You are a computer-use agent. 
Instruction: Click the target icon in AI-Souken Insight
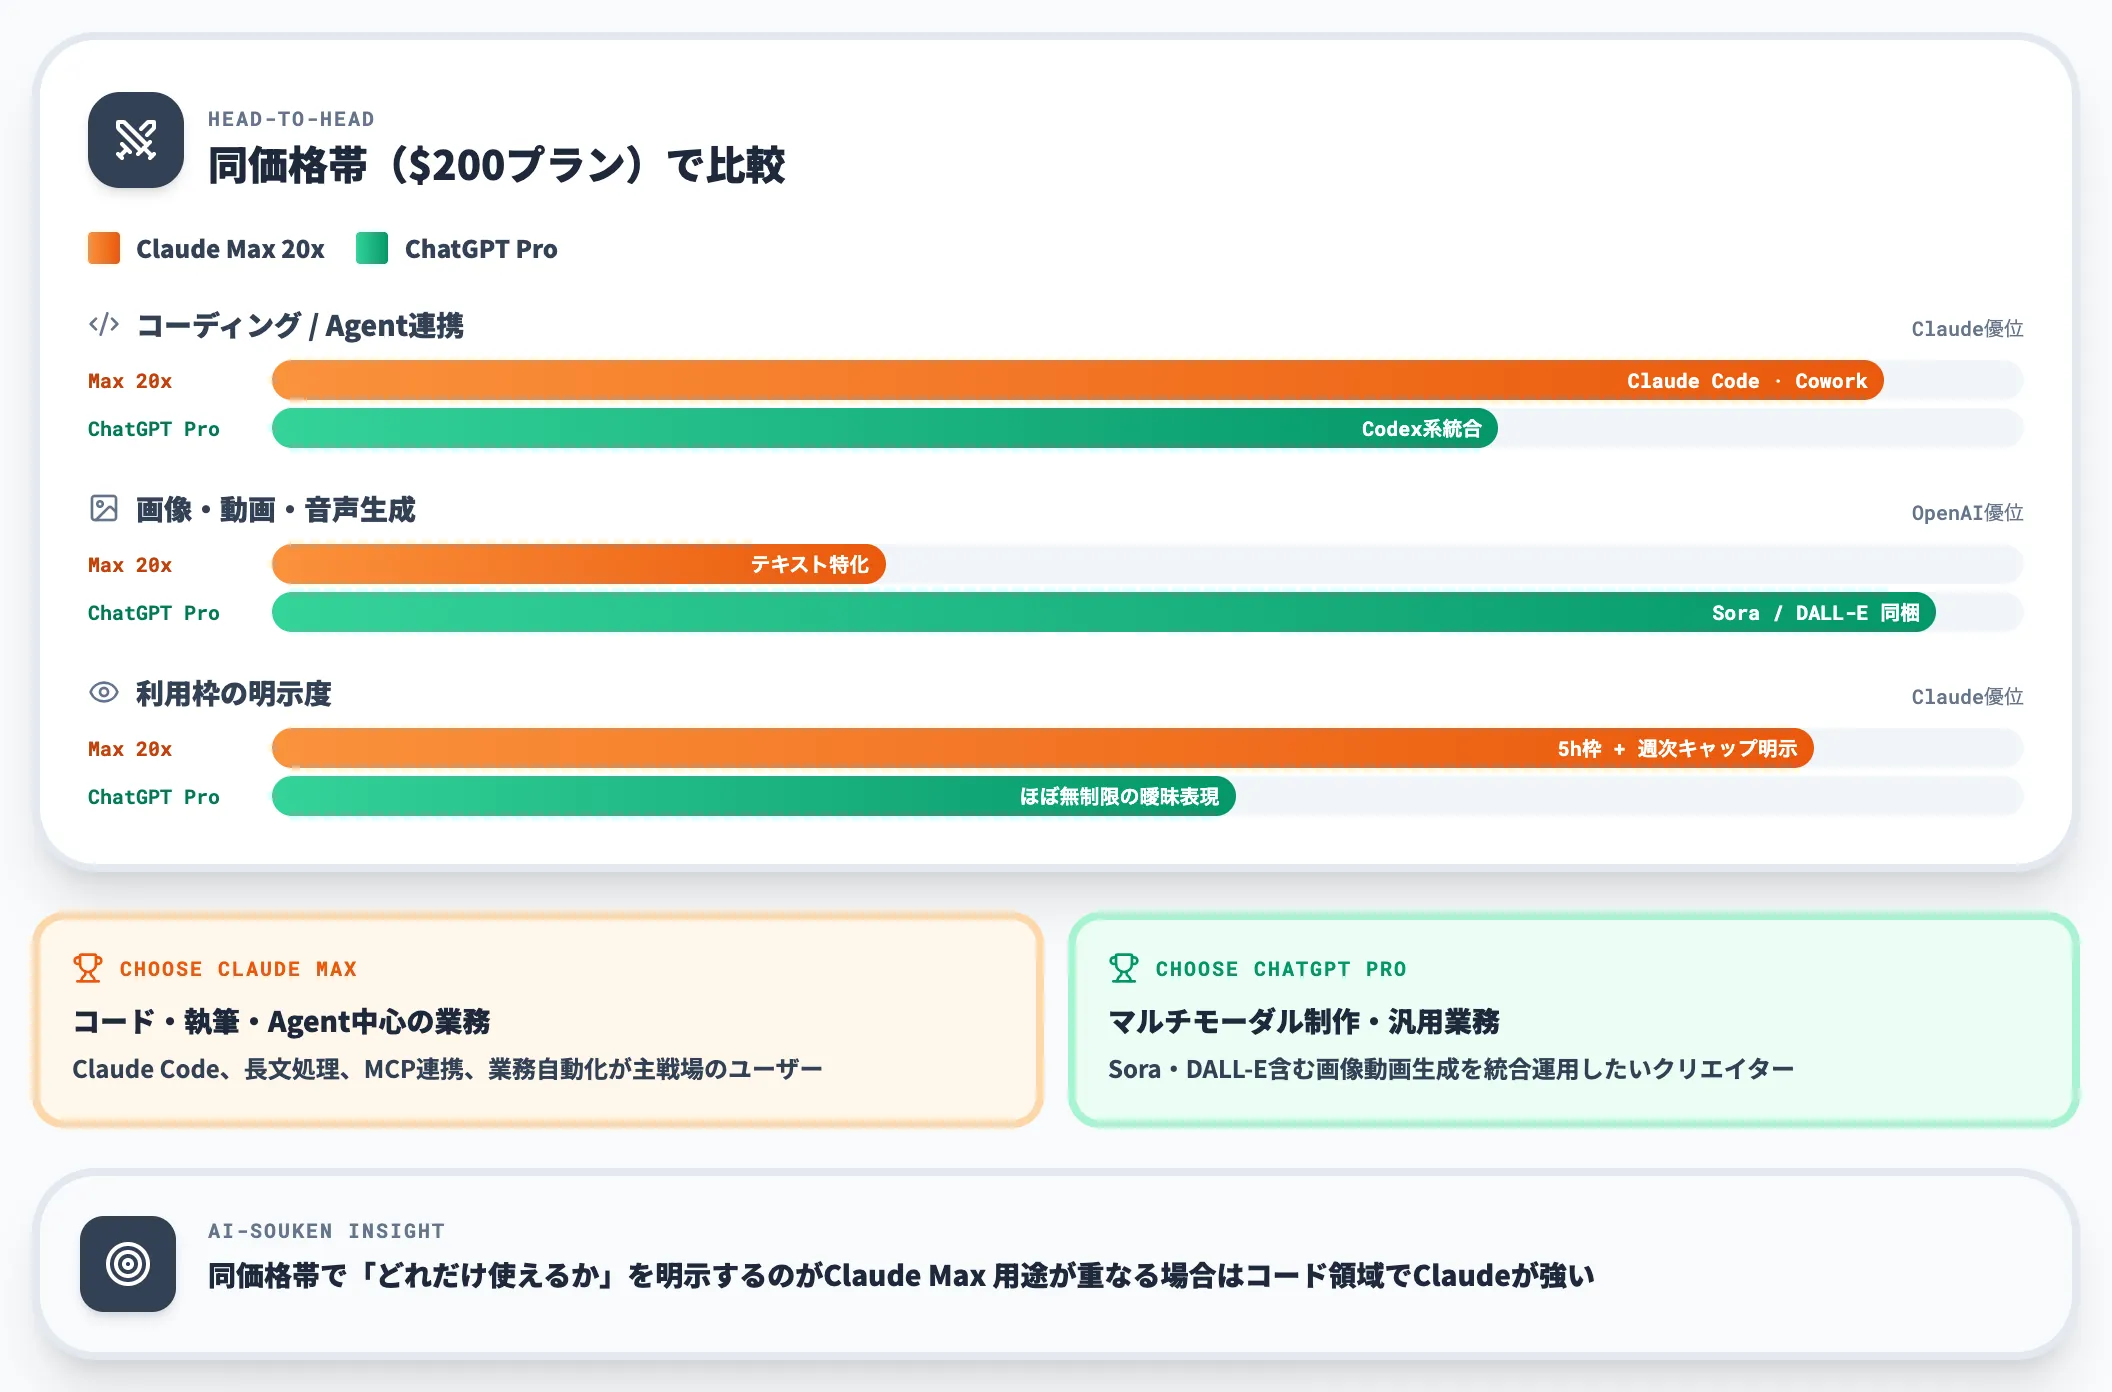(128, 1264)
